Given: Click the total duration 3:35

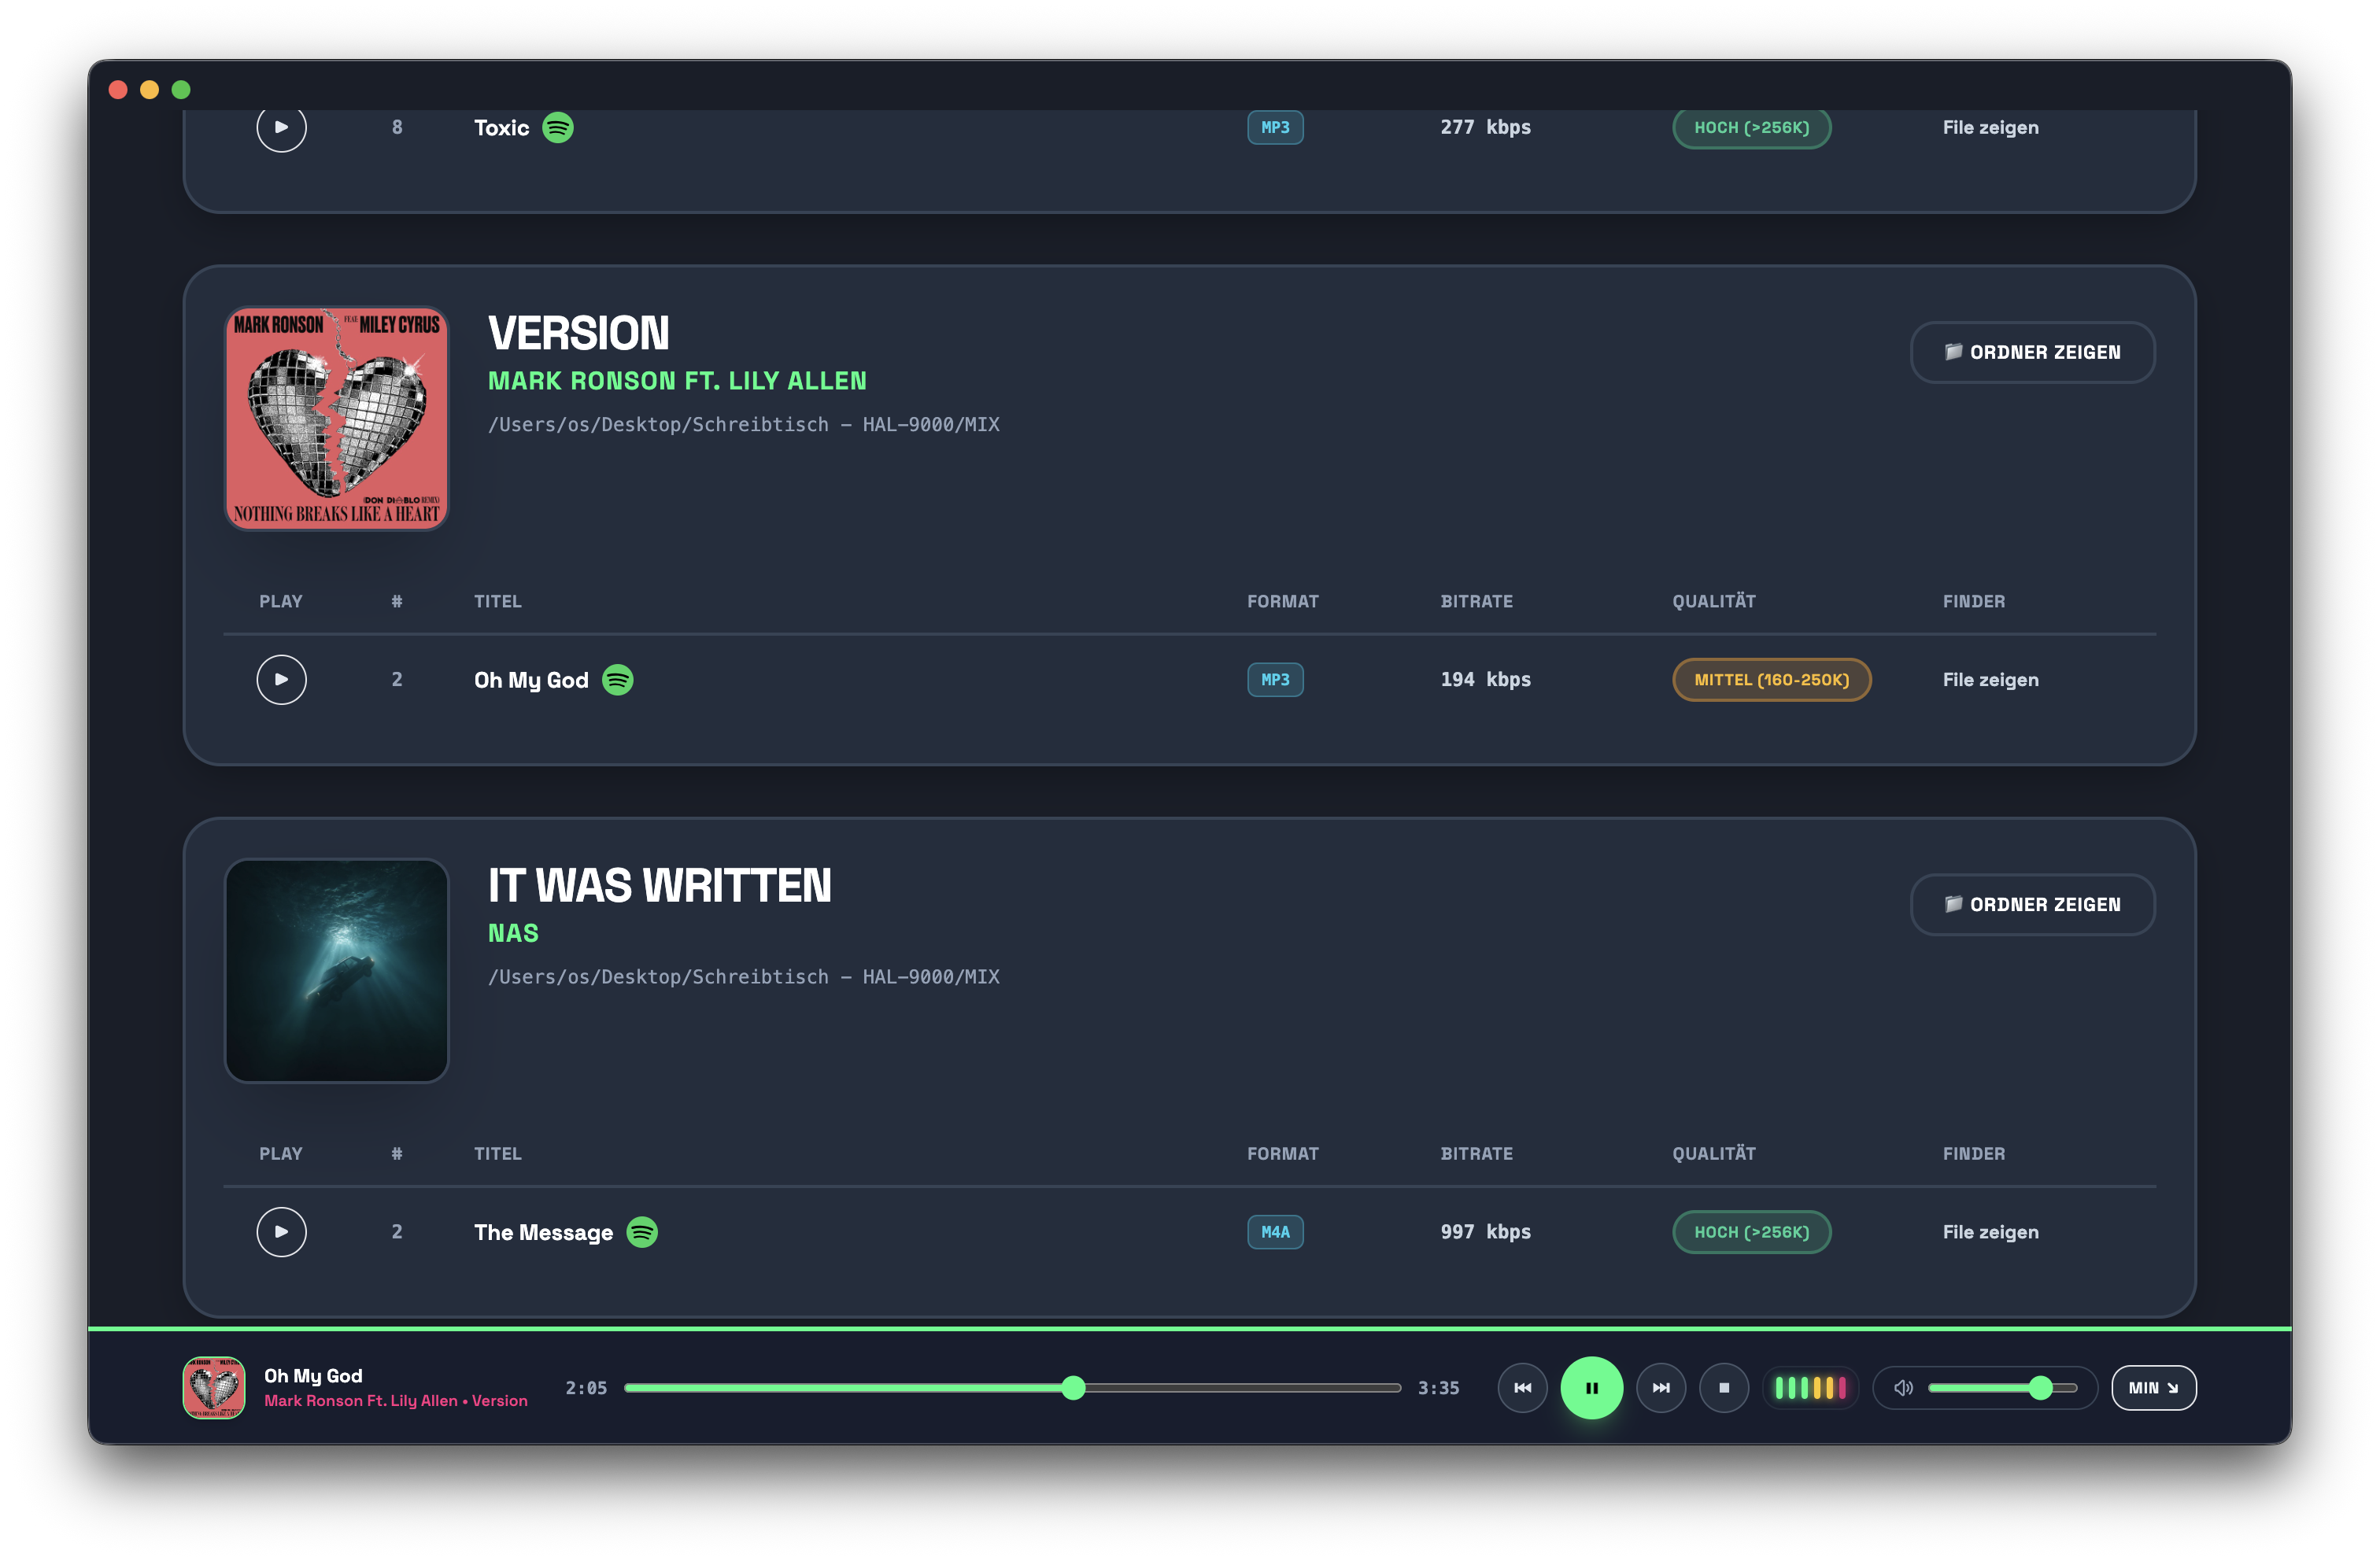Looking at the screenshot, I should [1438, 1388].
